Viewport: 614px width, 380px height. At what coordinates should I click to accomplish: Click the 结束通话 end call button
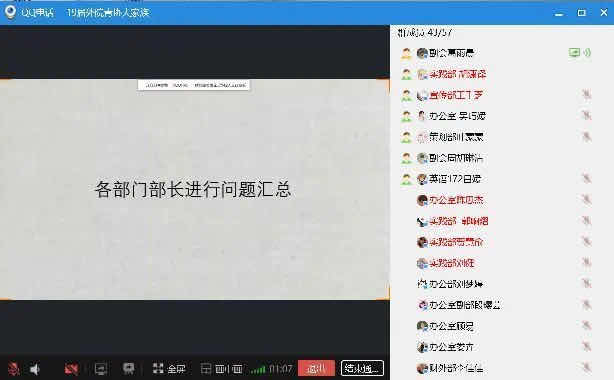click(362, 368)
